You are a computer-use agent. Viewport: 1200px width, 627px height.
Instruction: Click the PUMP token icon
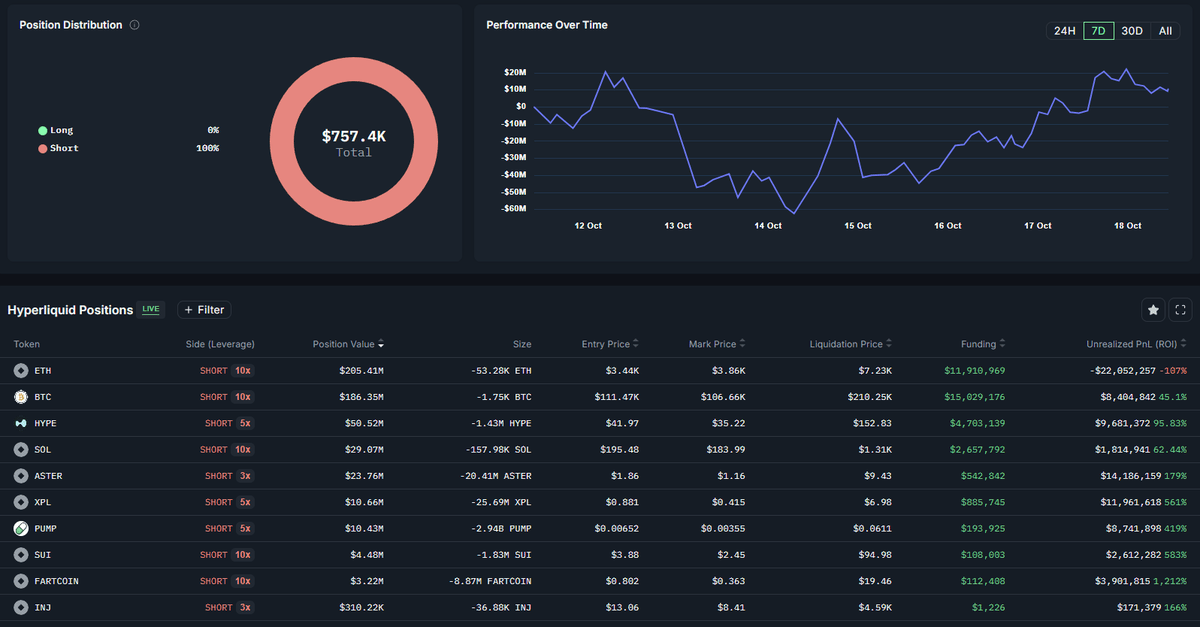pos(20,528)
